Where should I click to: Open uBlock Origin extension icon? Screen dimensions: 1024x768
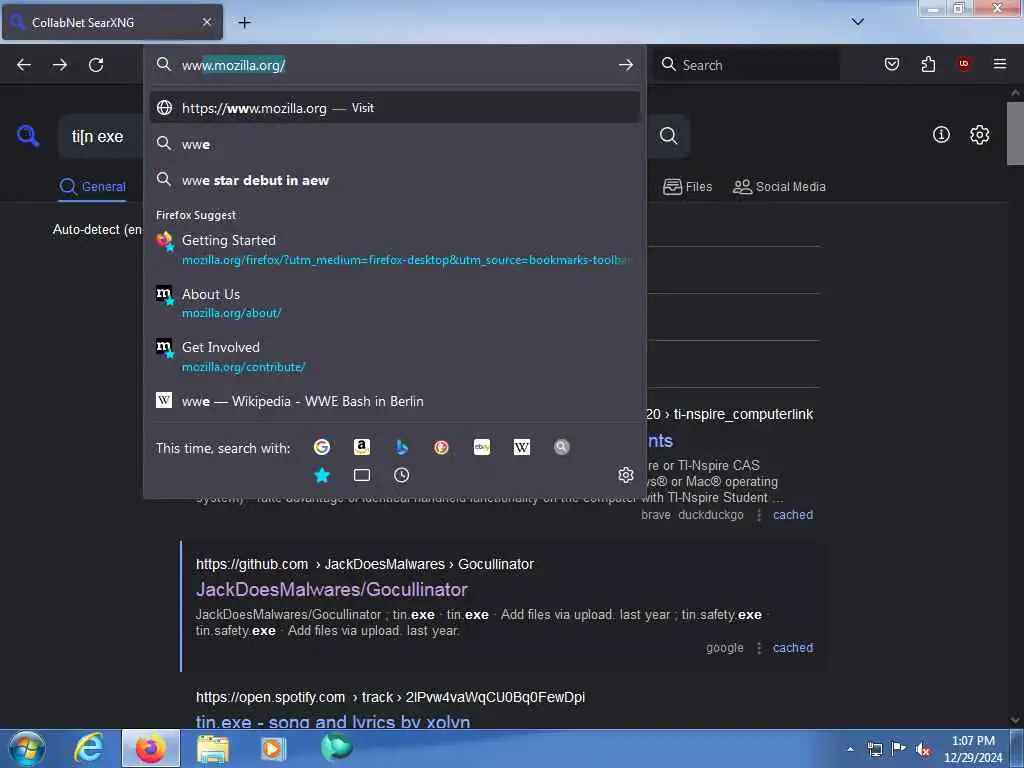pos(964,64)
